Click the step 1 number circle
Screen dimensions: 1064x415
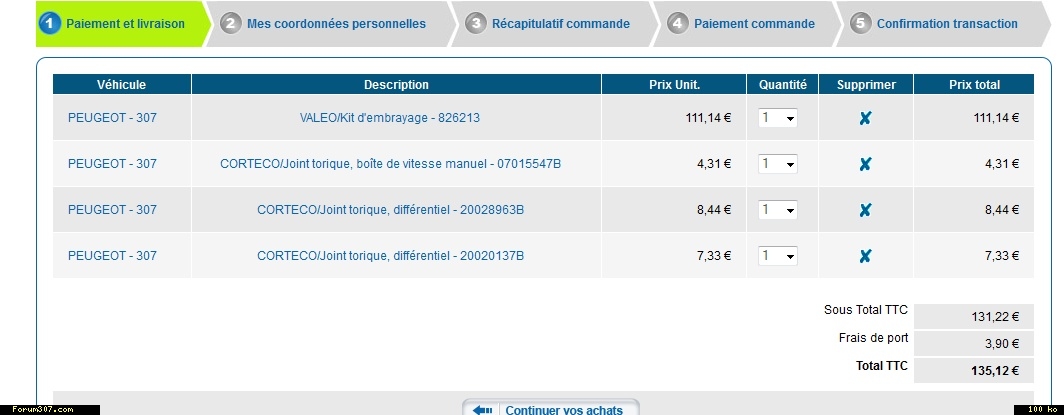(52, 23)
